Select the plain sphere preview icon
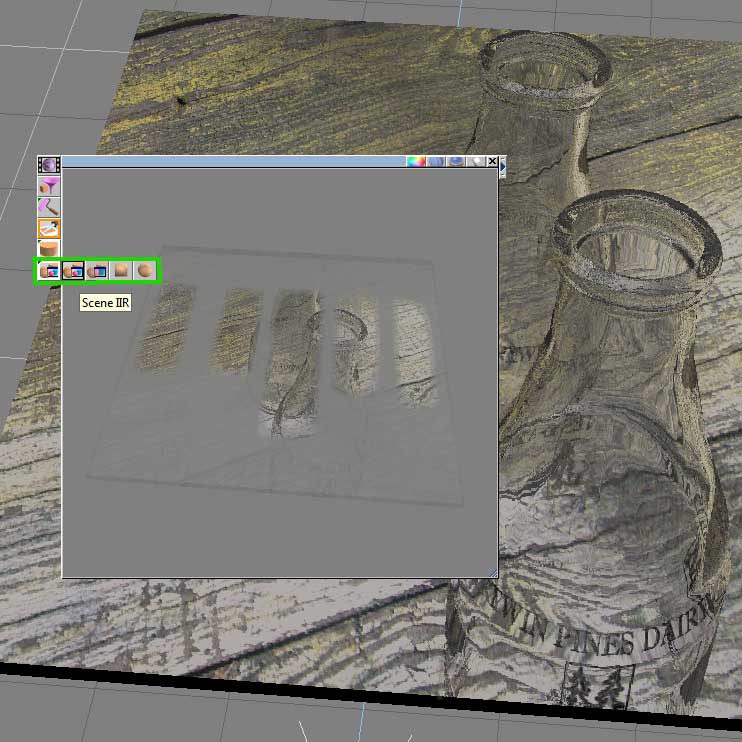 [x=145, y=271]
